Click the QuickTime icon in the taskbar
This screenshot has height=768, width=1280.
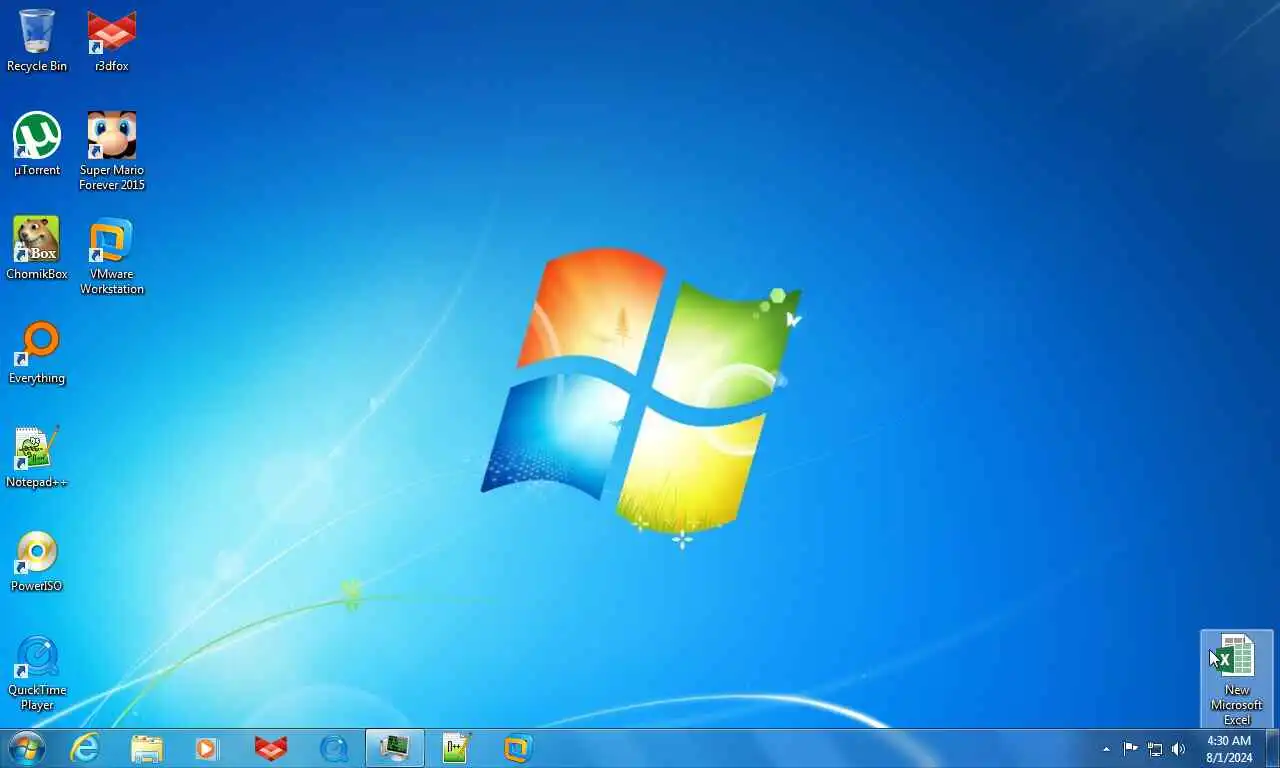(333, 748)
